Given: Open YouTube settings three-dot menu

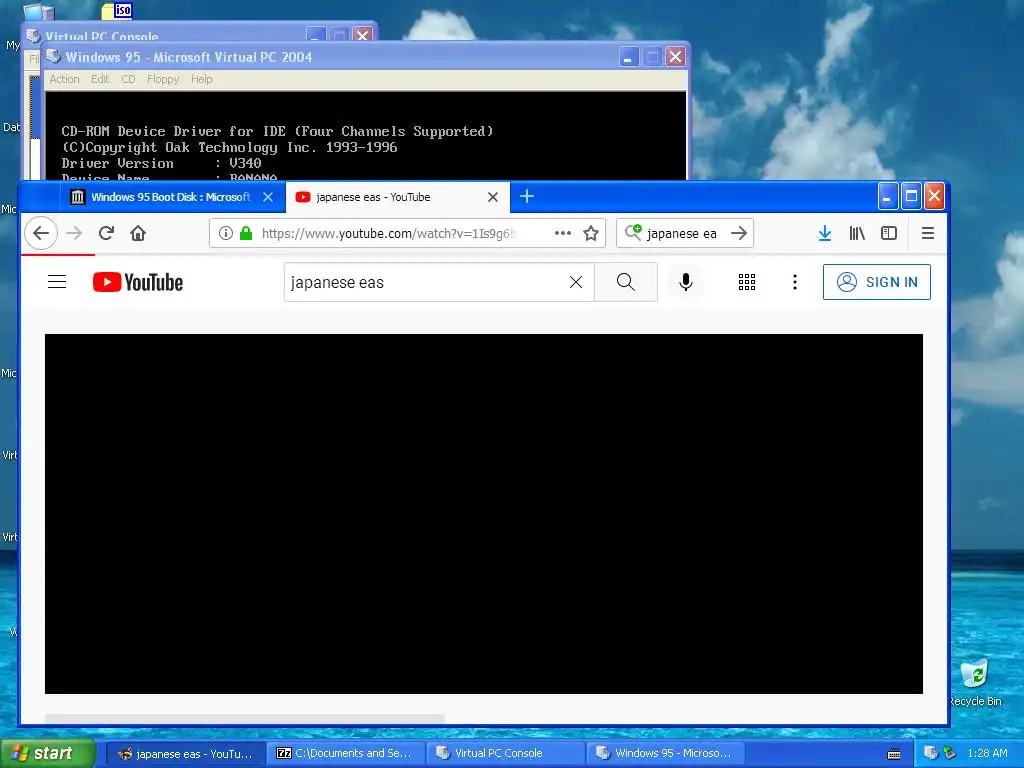Looking at the screenshot, I should (x=795, y=282).
